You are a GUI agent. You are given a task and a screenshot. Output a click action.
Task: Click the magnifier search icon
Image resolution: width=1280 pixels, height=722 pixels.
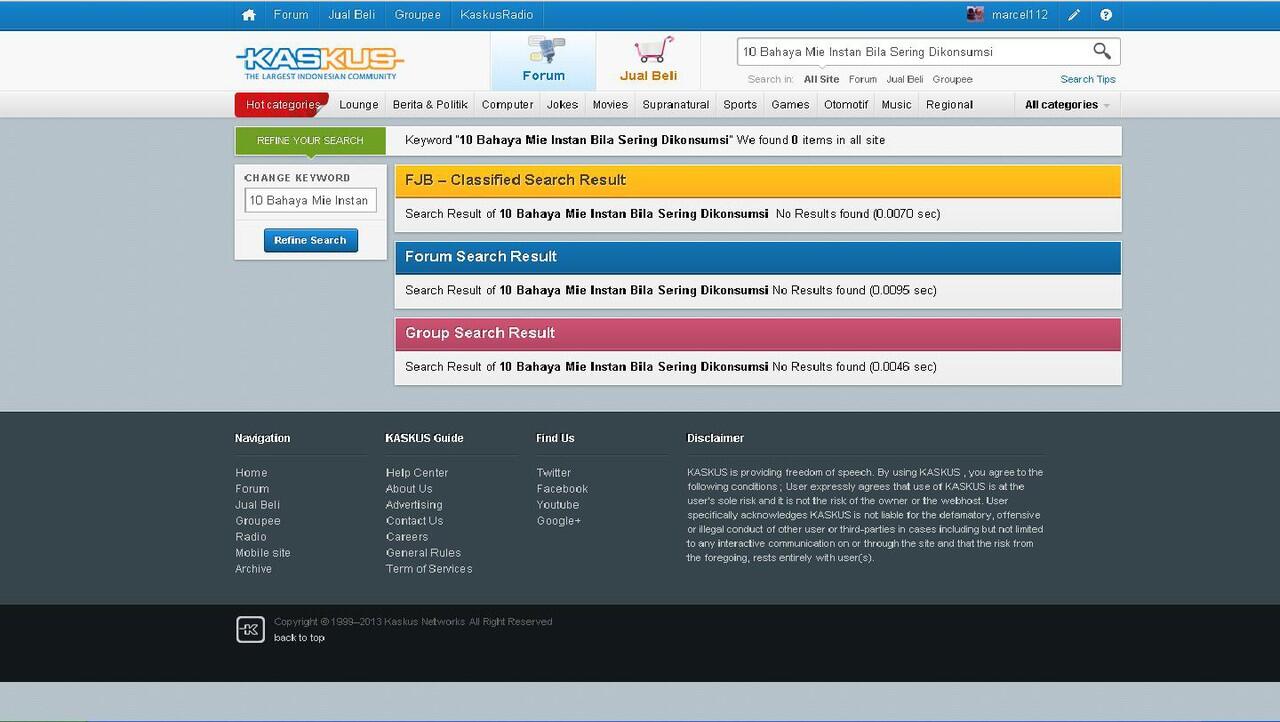tap(1101, 51)
